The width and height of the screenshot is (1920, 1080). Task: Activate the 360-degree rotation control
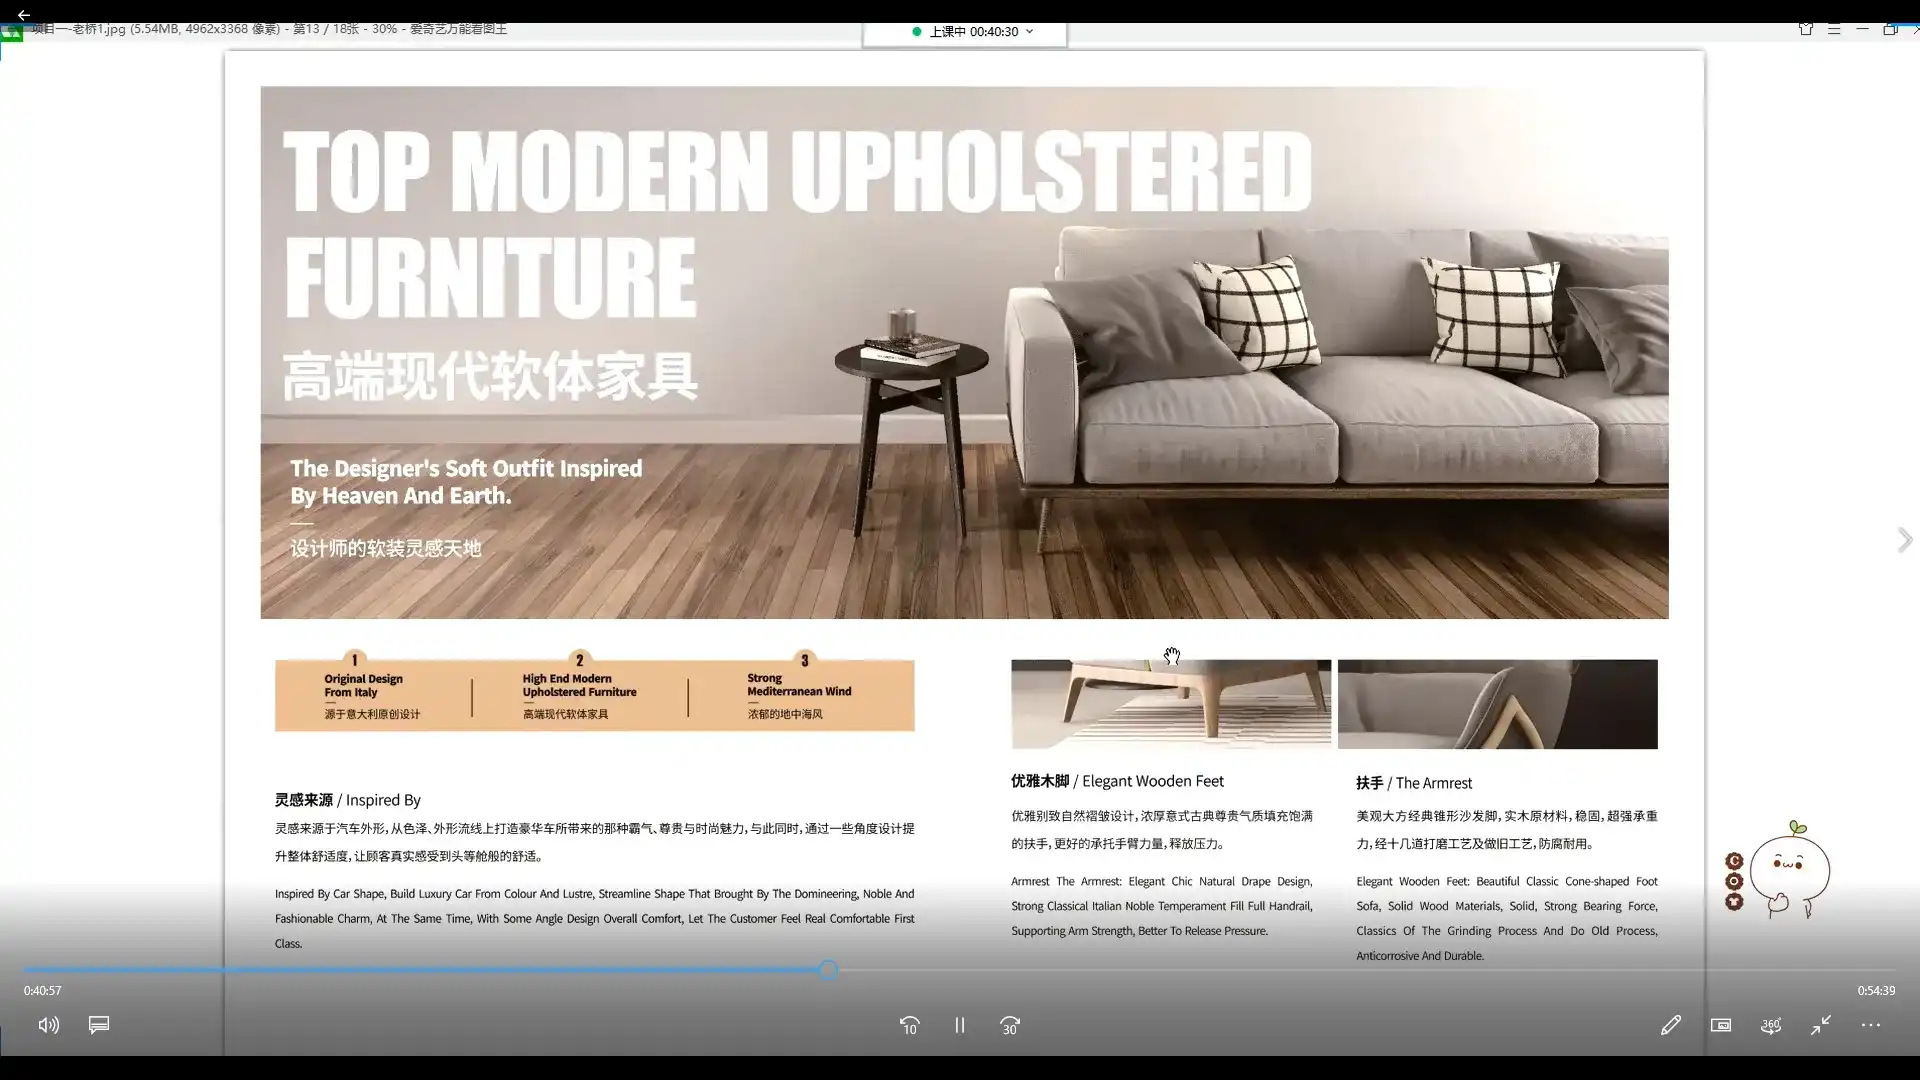coord(1770,1025)
